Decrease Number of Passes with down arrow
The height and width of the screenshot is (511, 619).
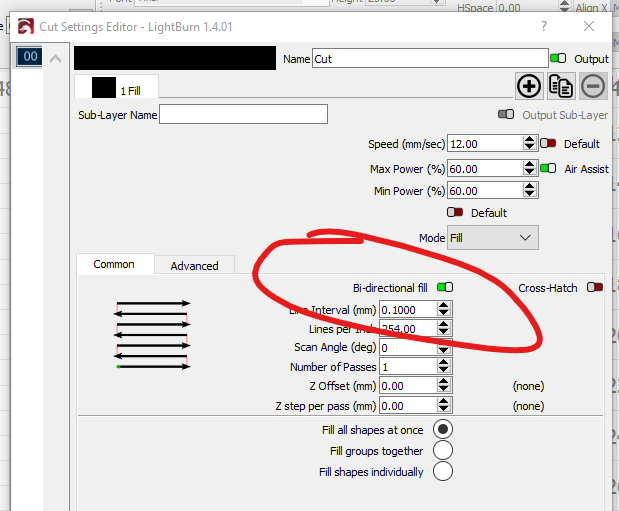pyautogui.click(x=444, y=372)
